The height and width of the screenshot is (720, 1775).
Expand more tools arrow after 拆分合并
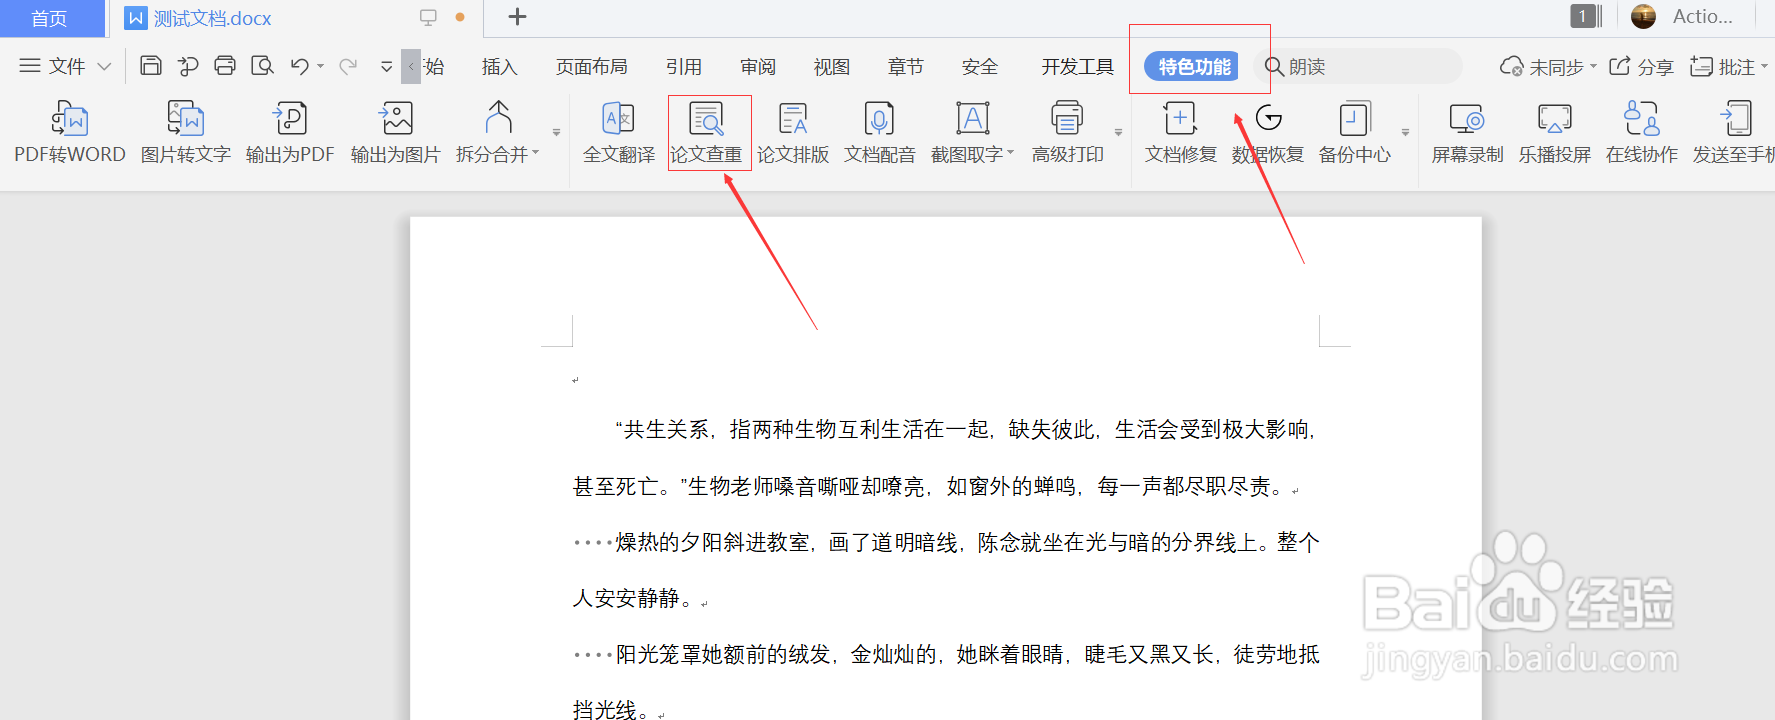click(x=557, y=132)
